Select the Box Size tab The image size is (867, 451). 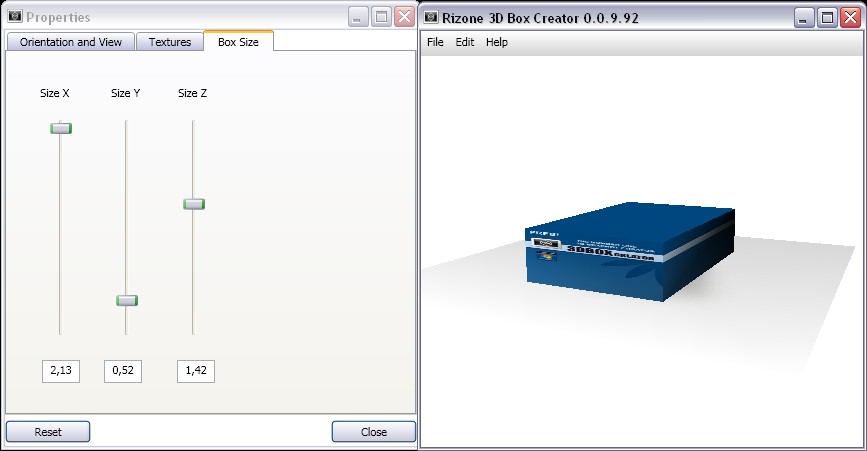238,41
